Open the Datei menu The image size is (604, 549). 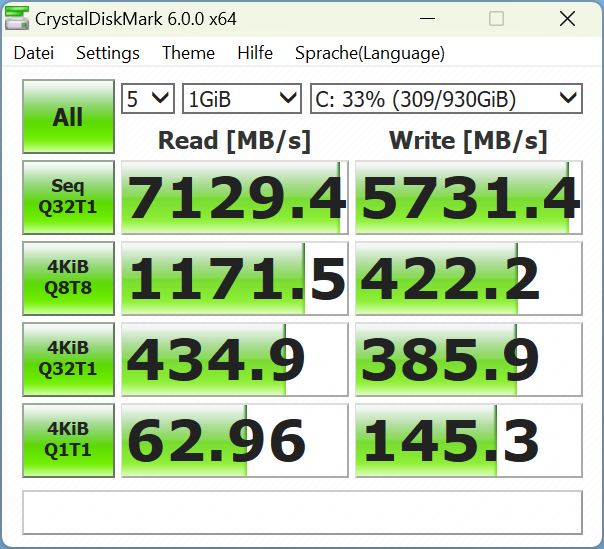[34, 53]
